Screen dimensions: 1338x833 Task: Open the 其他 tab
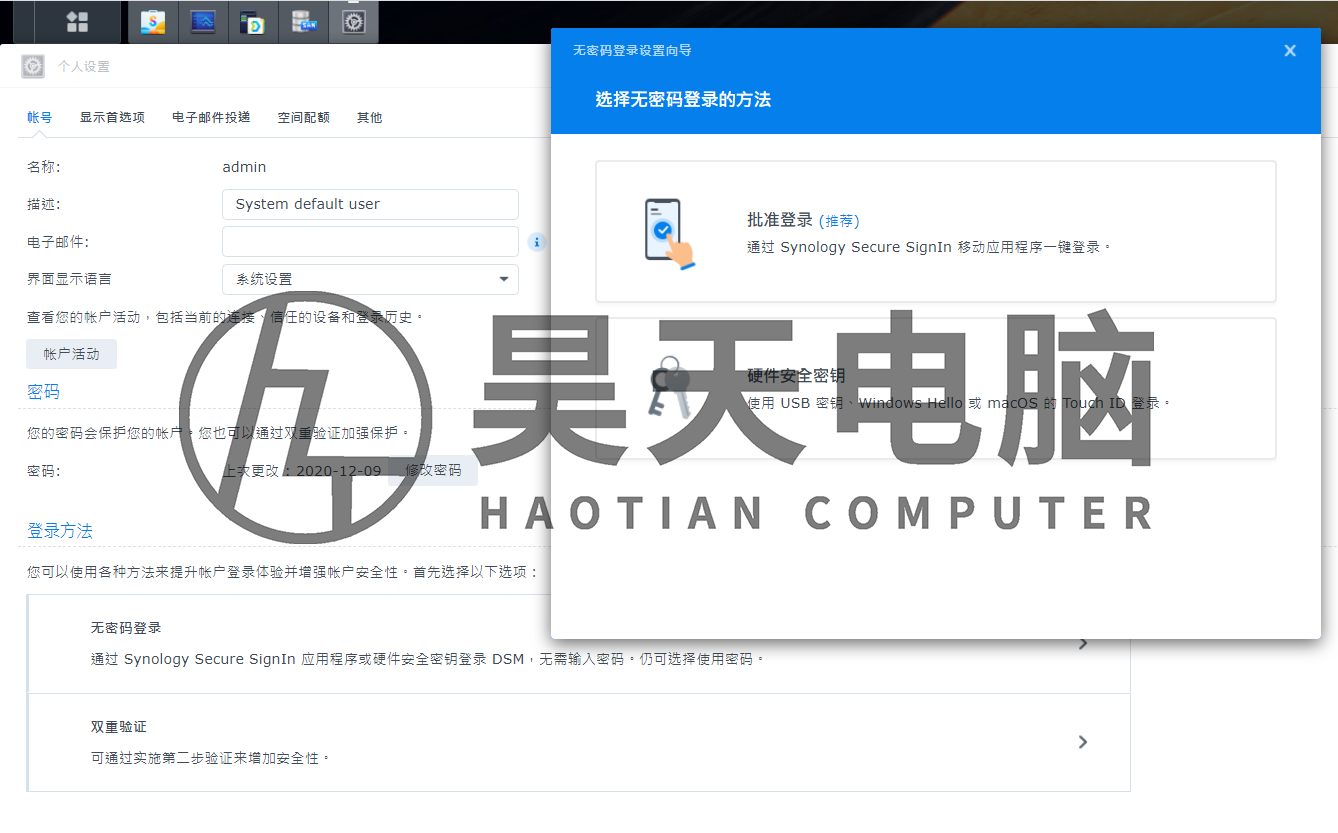(x=368, y=117)
